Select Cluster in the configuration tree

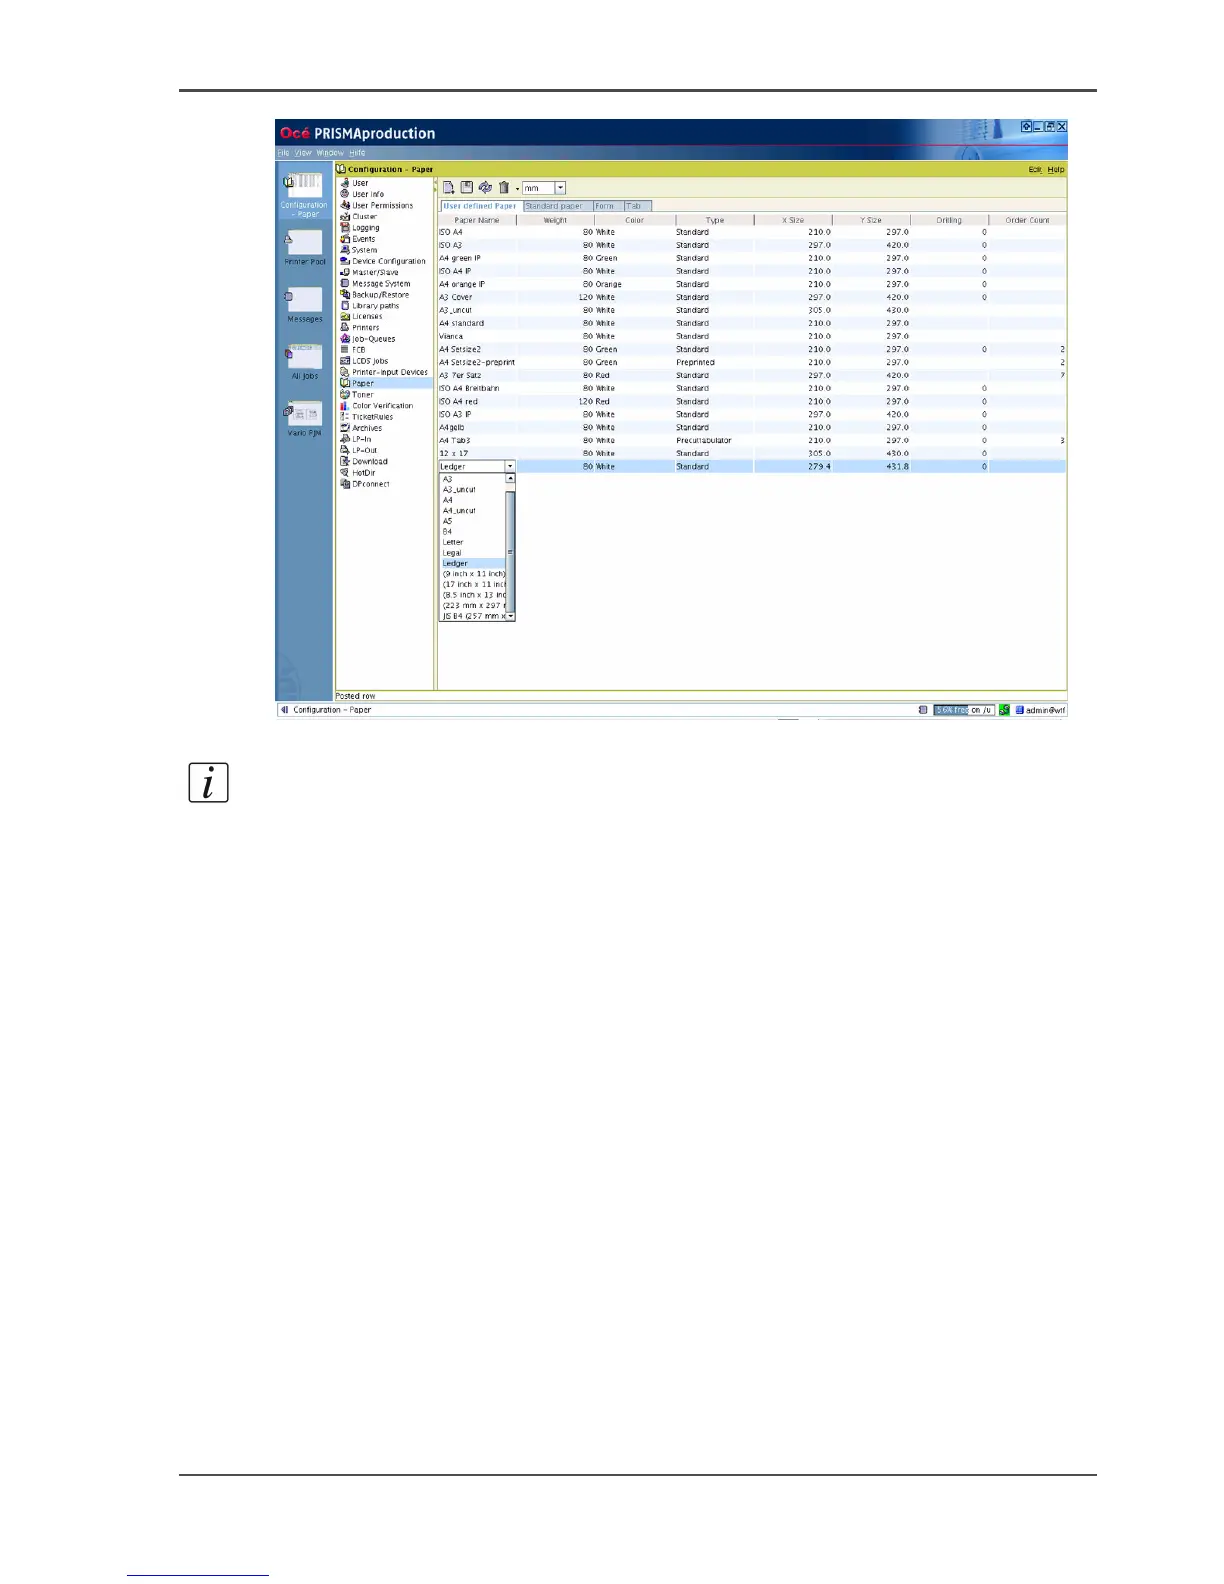pyautogui.click(x=364, y=216)
